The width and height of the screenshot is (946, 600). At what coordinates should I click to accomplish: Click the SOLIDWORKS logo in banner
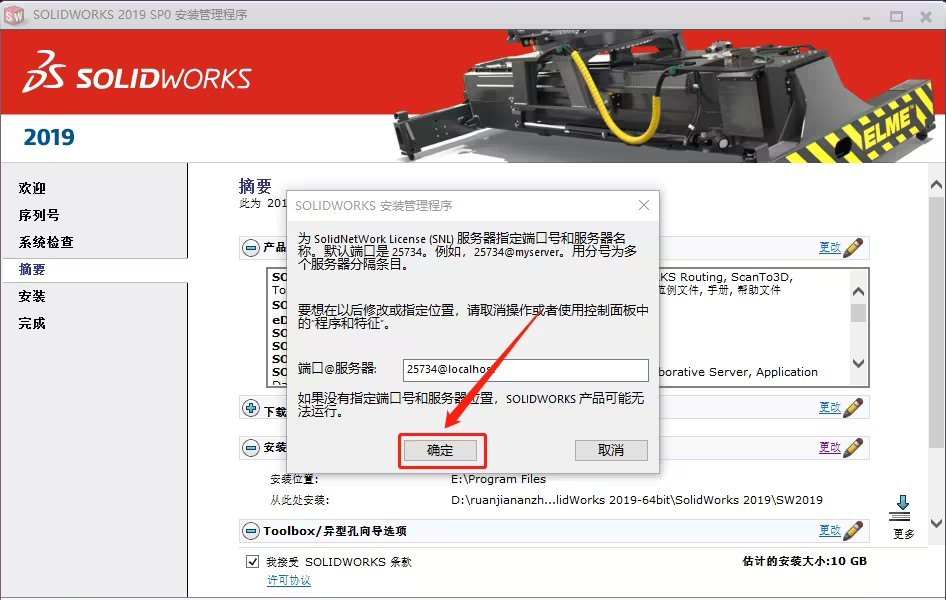pyautogui.click(x=137, y=74)
